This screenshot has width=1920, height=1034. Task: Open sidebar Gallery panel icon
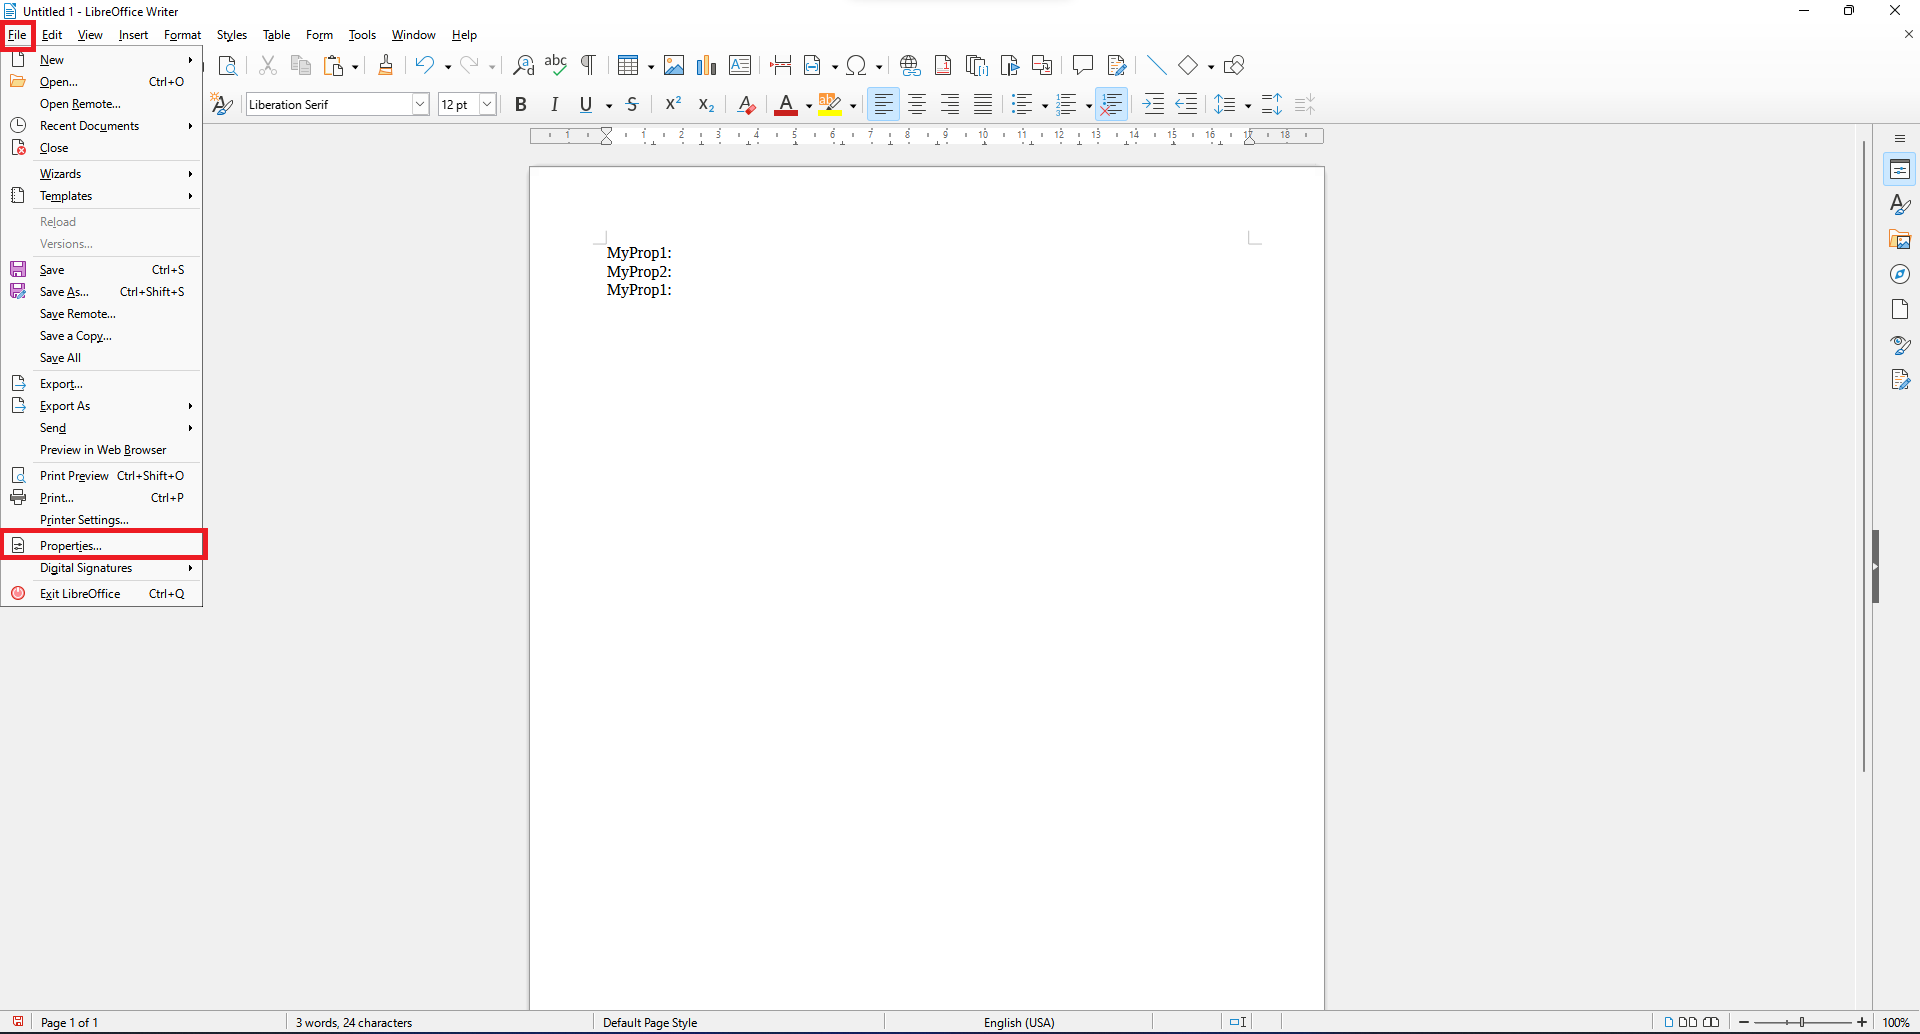click(x=1900, y=240)
